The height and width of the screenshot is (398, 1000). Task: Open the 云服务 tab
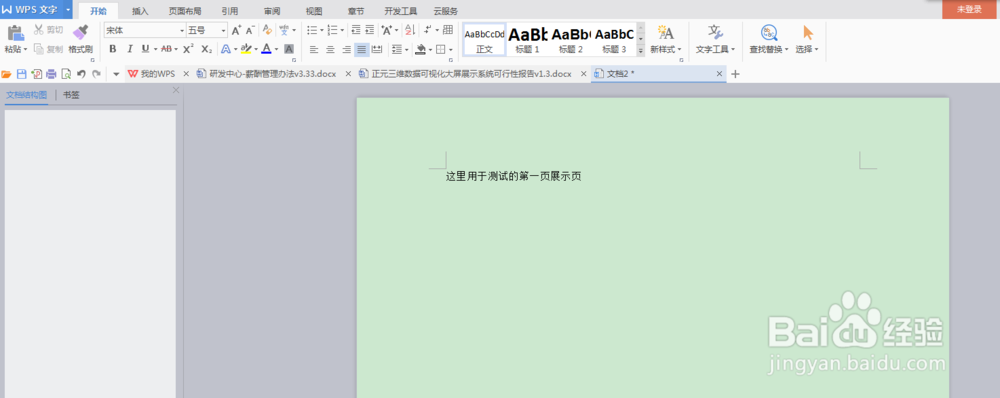[445, 11]
